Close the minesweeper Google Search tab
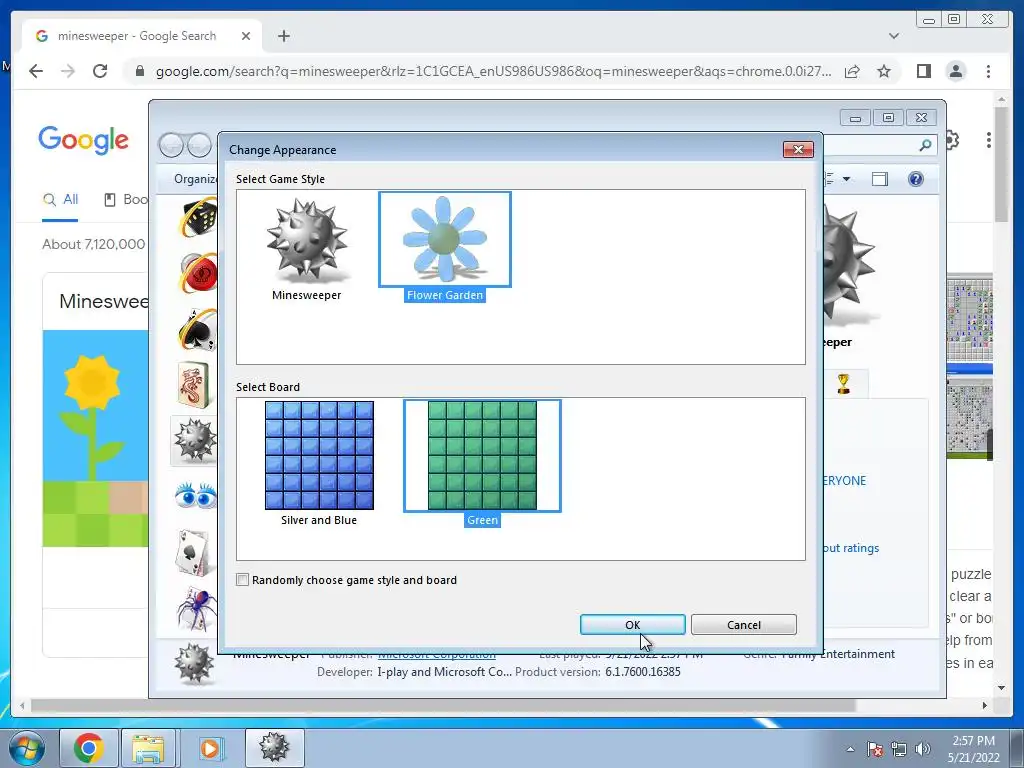Screen dimensions: 1024x768 point(246,36)
